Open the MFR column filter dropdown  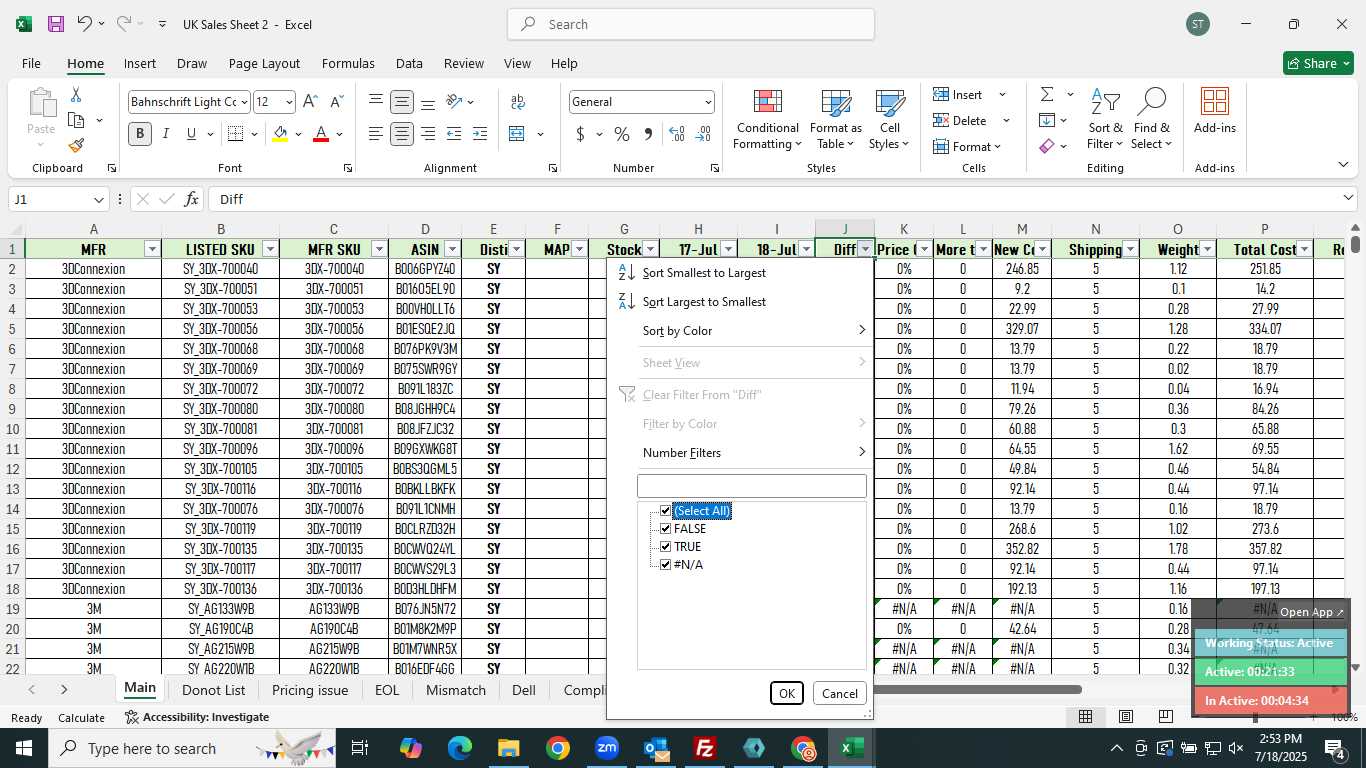pyautogui.click(x=152, y=249)
